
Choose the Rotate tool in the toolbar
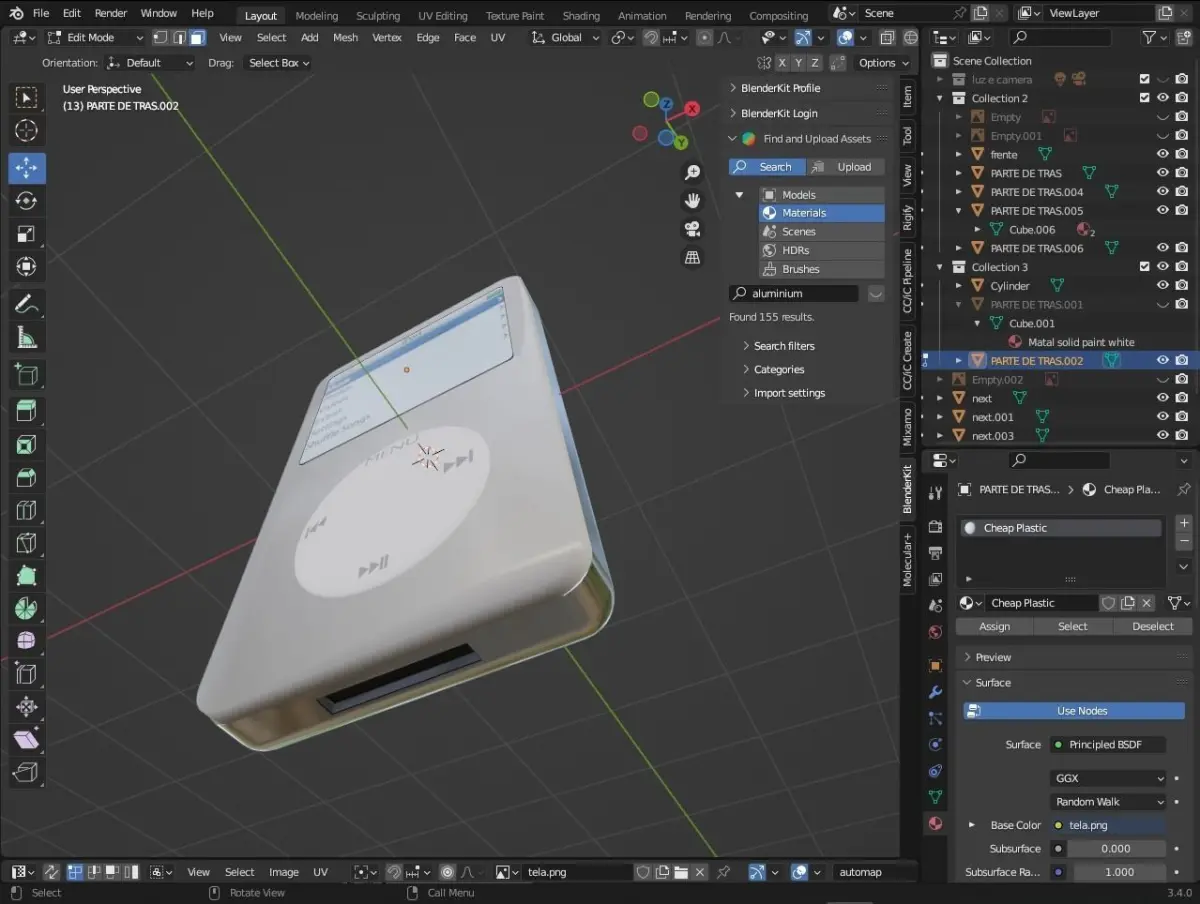click(x=27, y=201)
